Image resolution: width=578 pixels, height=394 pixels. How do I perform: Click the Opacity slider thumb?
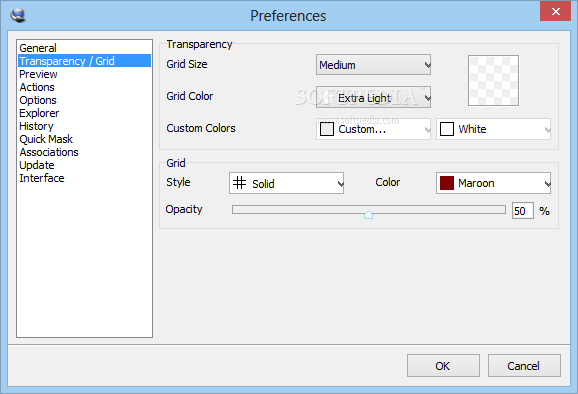[368, 214]
